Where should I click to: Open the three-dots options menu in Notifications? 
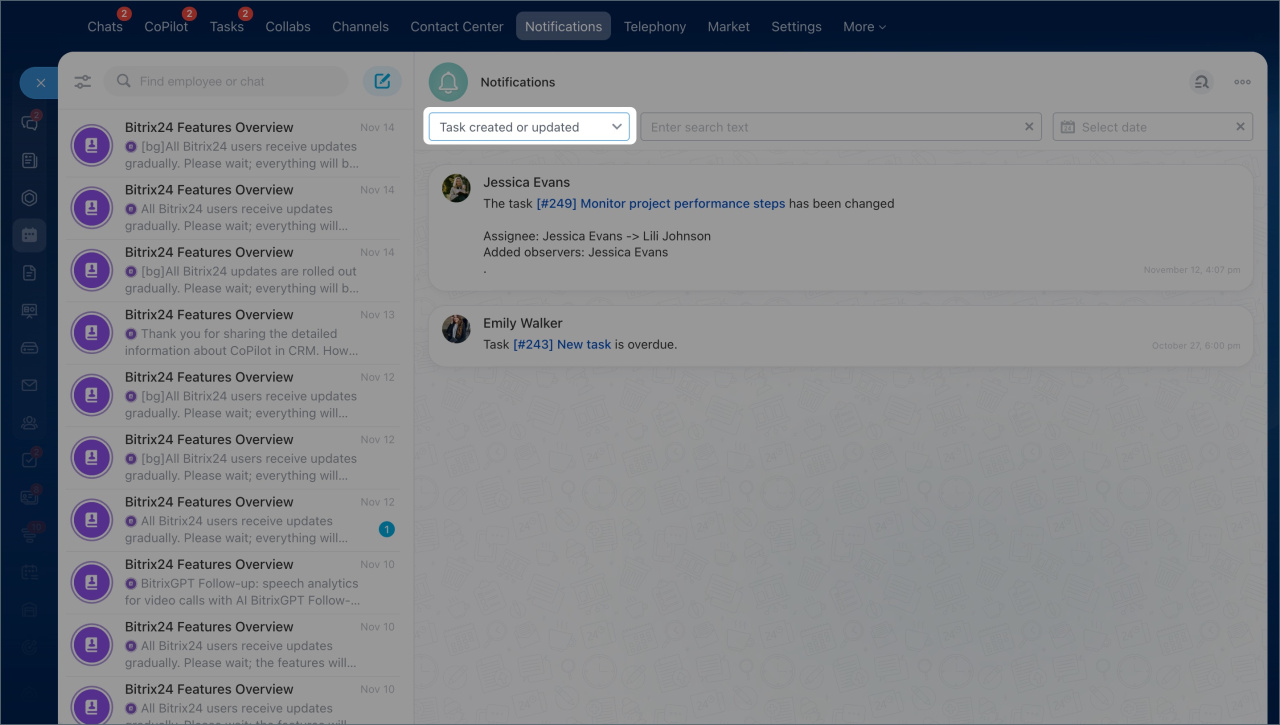(x=1242, y=82)
